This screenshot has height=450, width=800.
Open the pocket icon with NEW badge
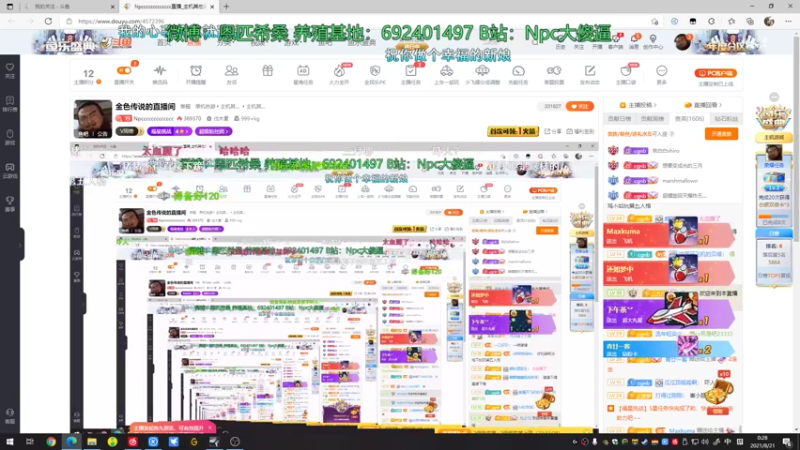click(x=626, y=70)
